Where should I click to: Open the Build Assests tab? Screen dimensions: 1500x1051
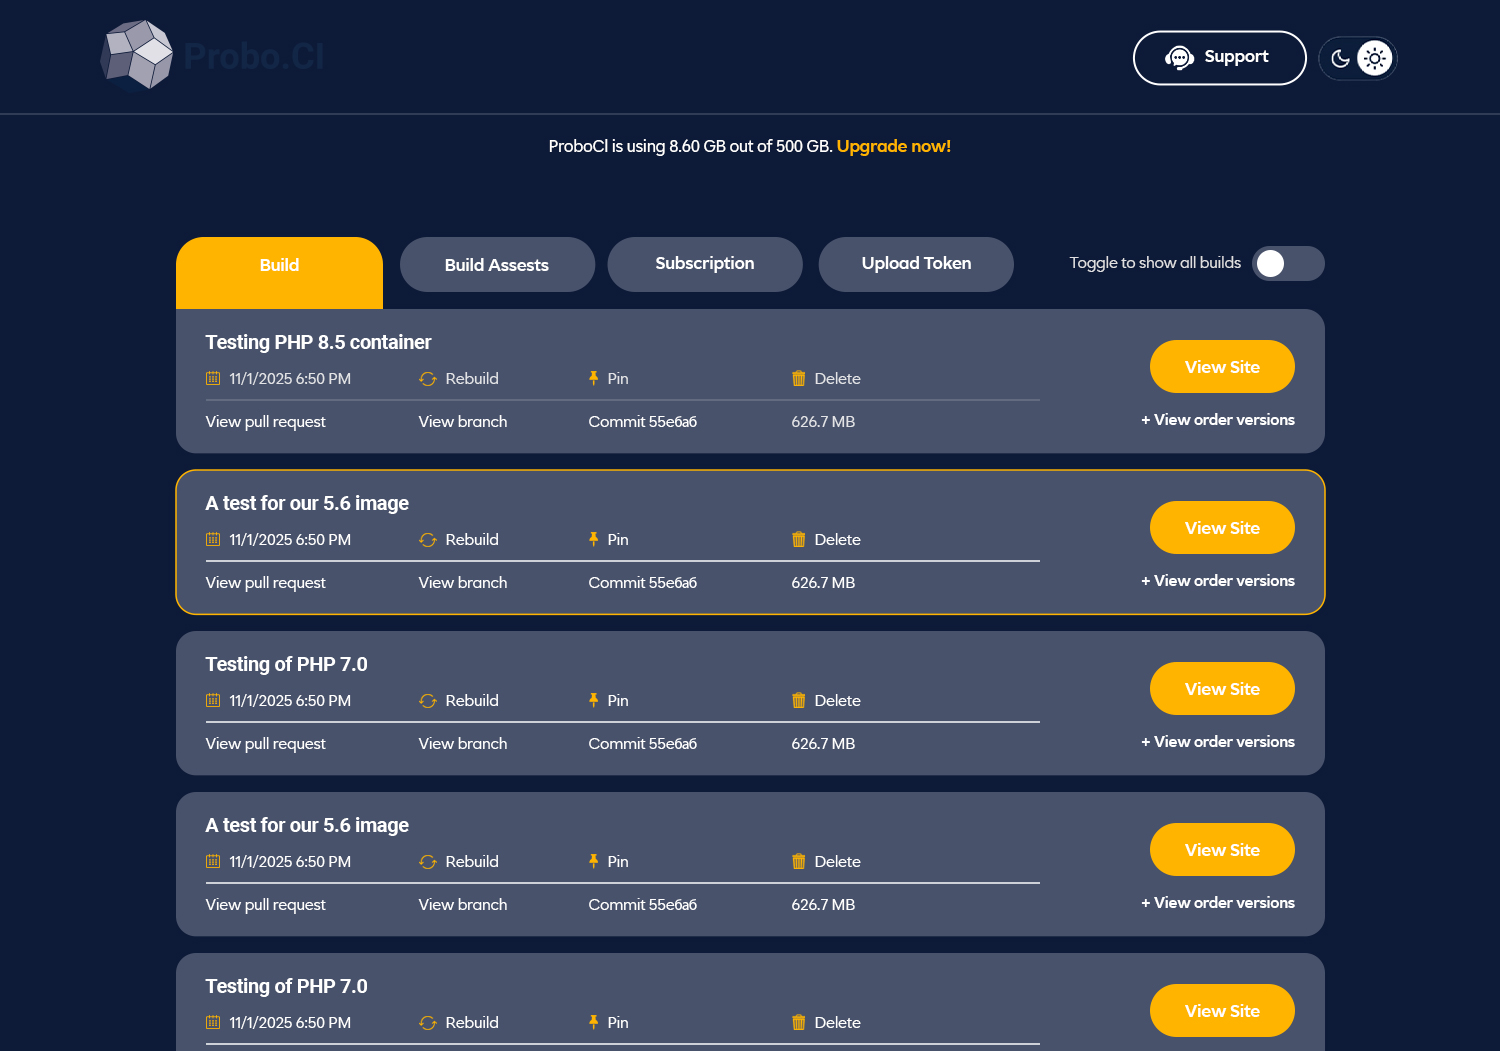497,265
